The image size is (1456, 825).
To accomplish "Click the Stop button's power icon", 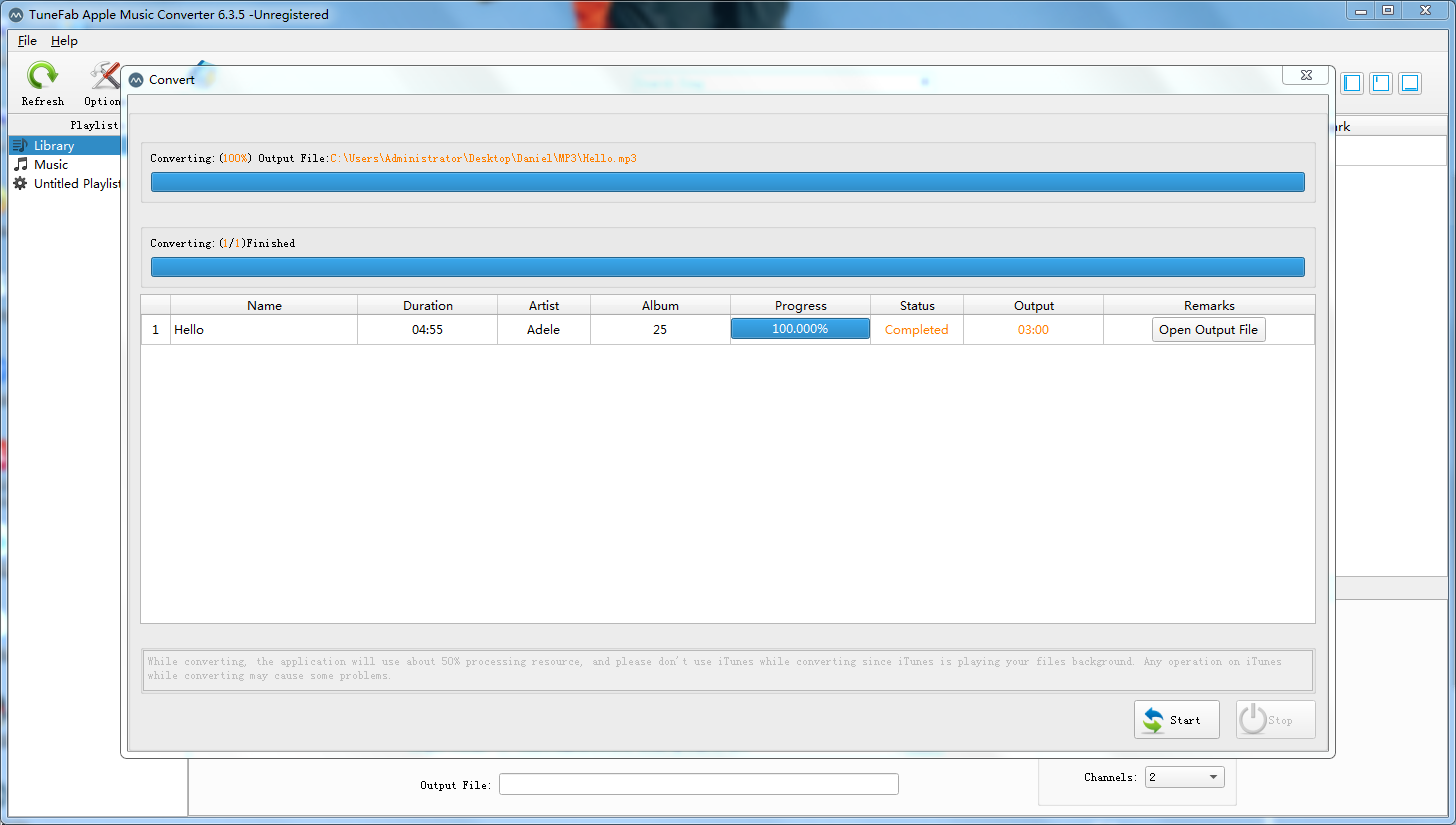I will pos(1252,720).
